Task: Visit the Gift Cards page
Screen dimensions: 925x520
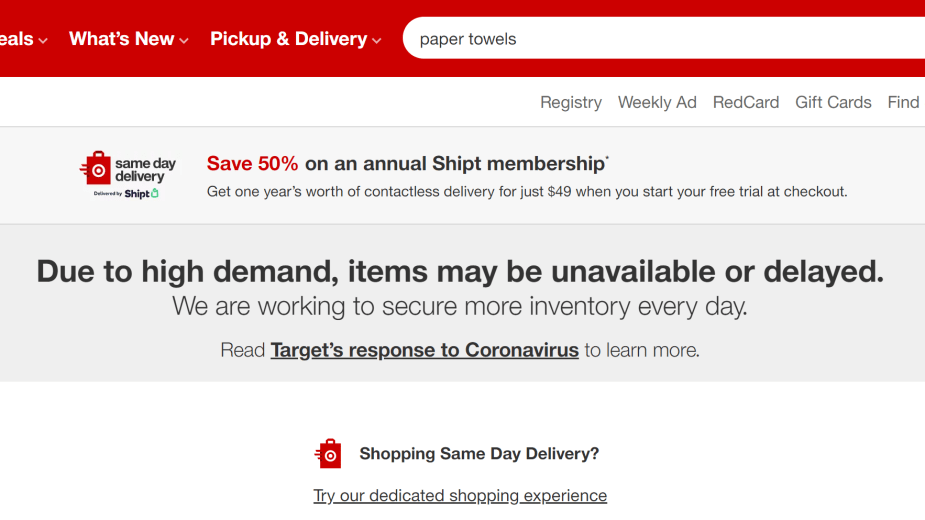Action: tap(833, 102)
